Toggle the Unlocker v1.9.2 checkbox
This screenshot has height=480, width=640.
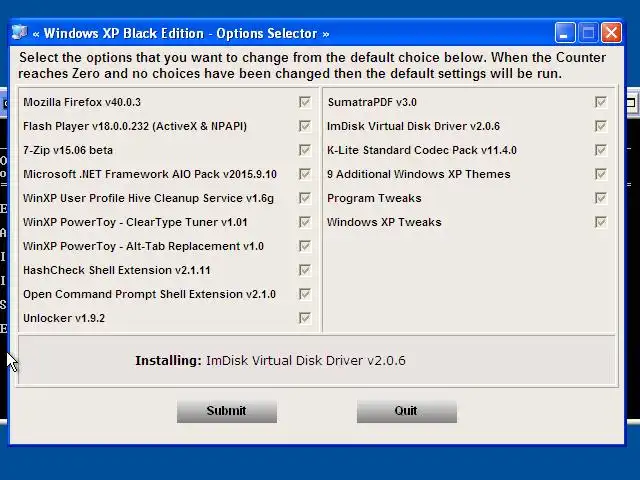(x=304, y=318)
